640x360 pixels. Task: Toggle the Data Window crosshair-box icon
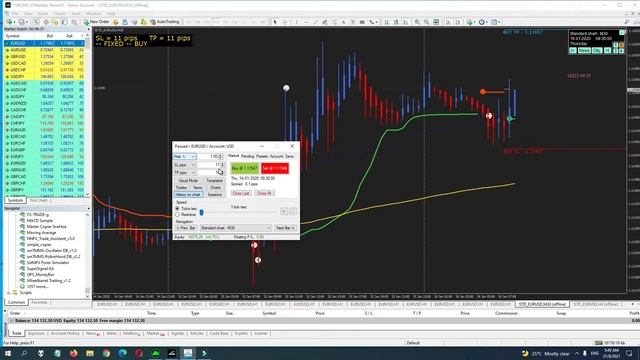click(46, 22)
